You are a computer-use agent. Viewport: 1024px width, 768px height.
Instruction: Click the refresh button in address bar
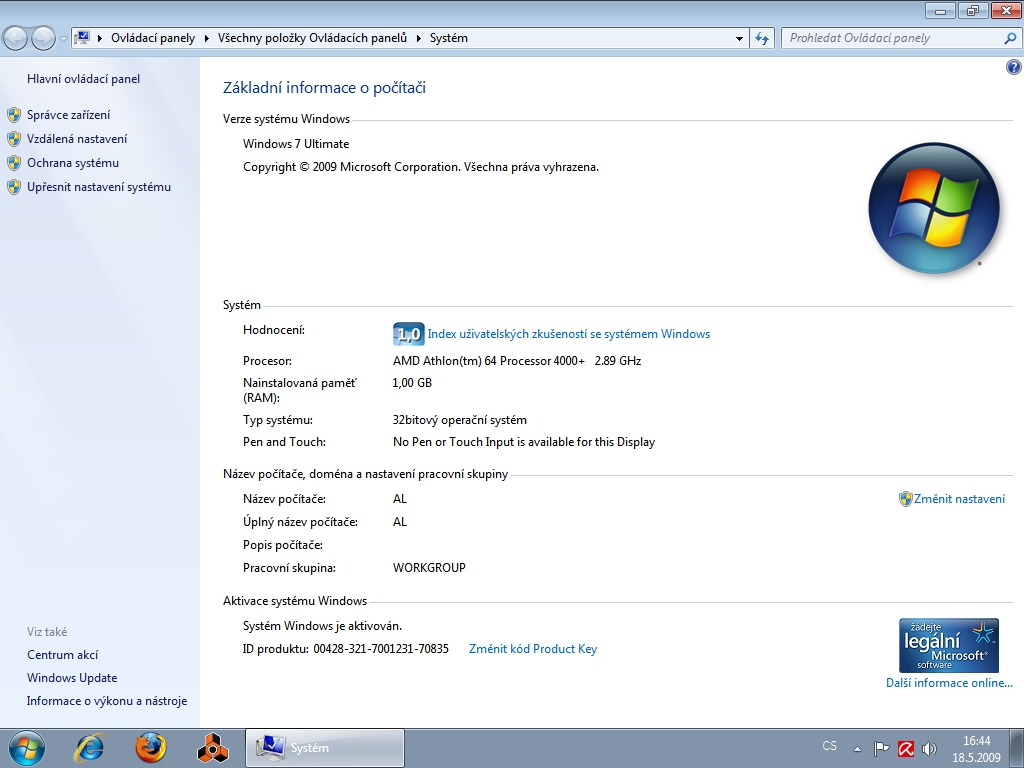762,39
